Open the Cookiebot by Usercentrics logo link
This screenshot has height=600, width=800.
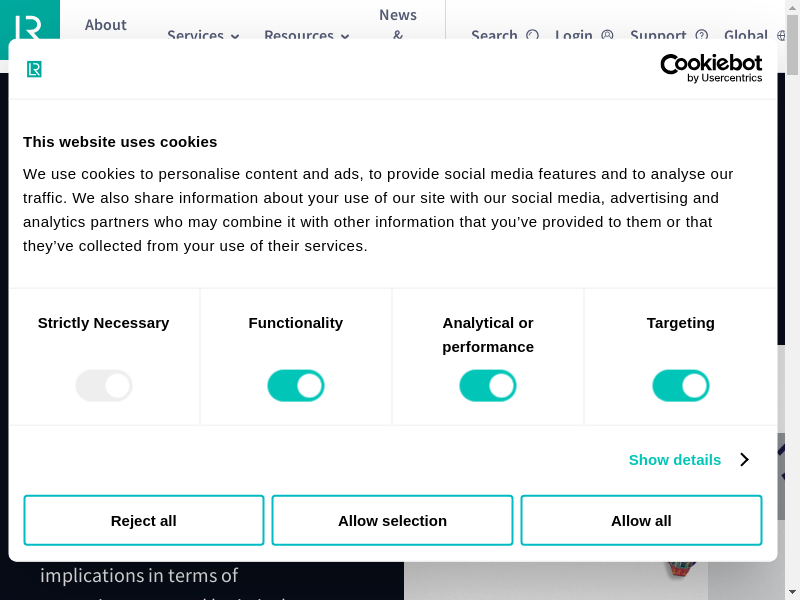pos(711,68)
